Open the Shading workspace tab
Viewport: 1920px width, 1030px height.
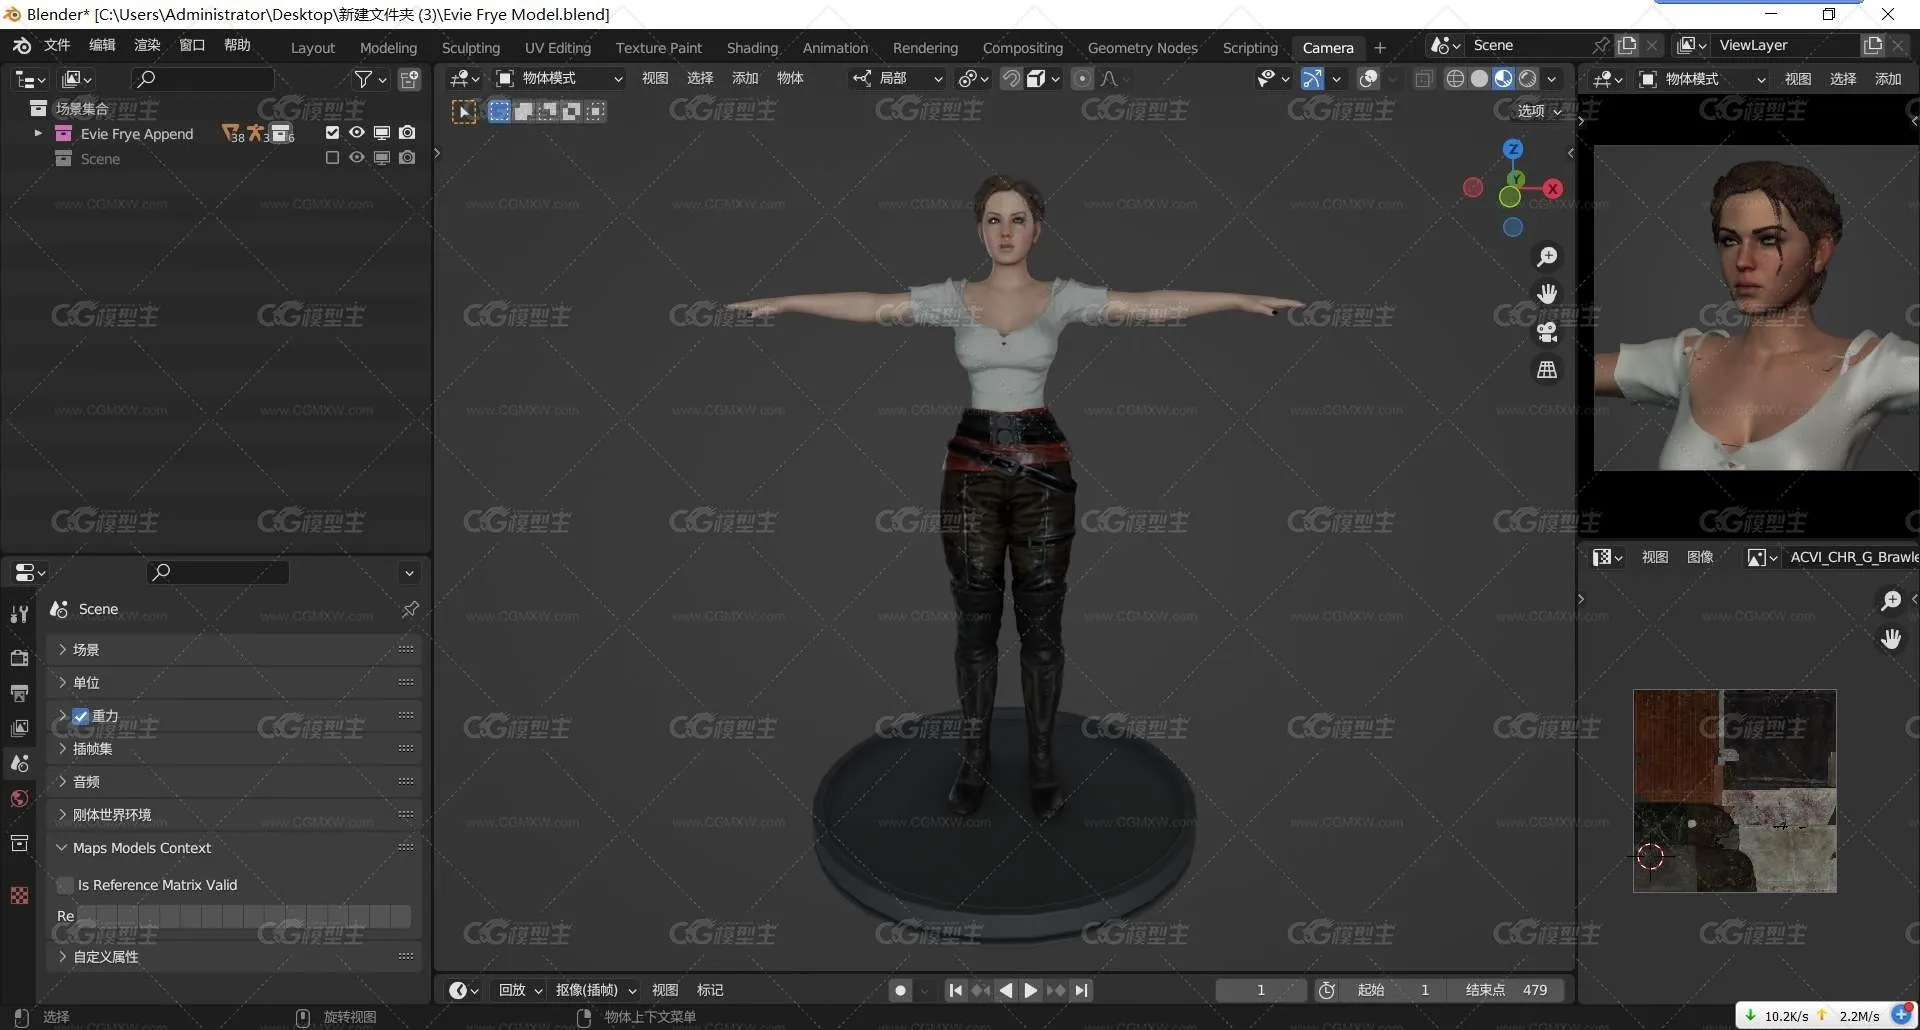(752, 47)
